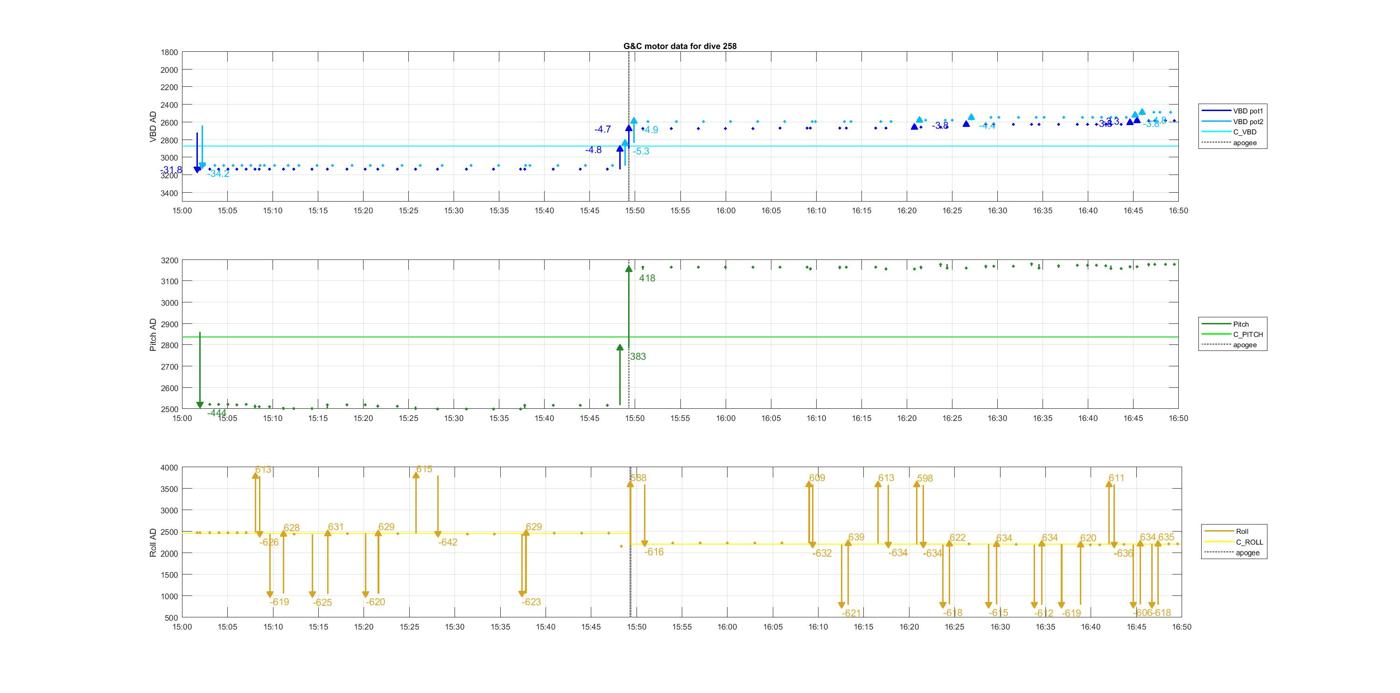1400x693 pixels.
Task: Click the title 'G&C motor data for dive 258'
Action: [x=680, y=46]
